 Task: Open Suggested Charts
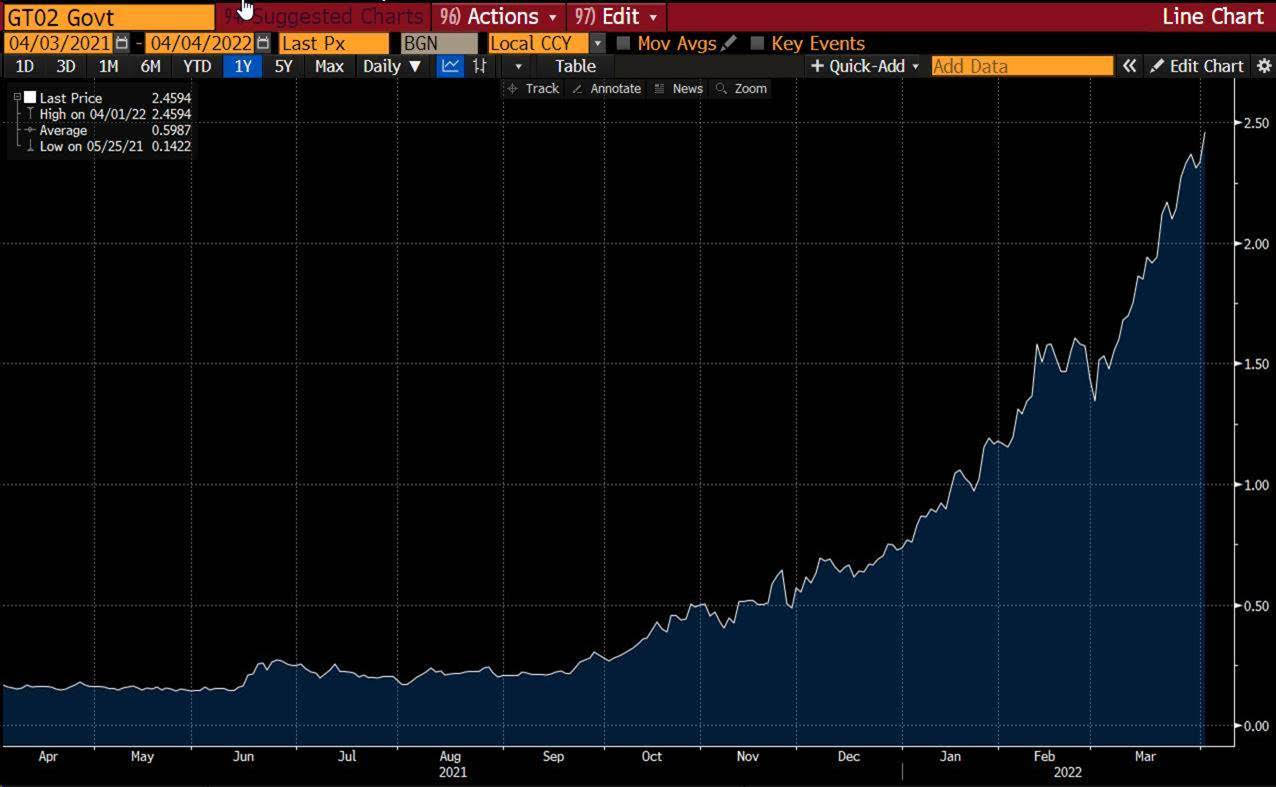tap(324, 17)
